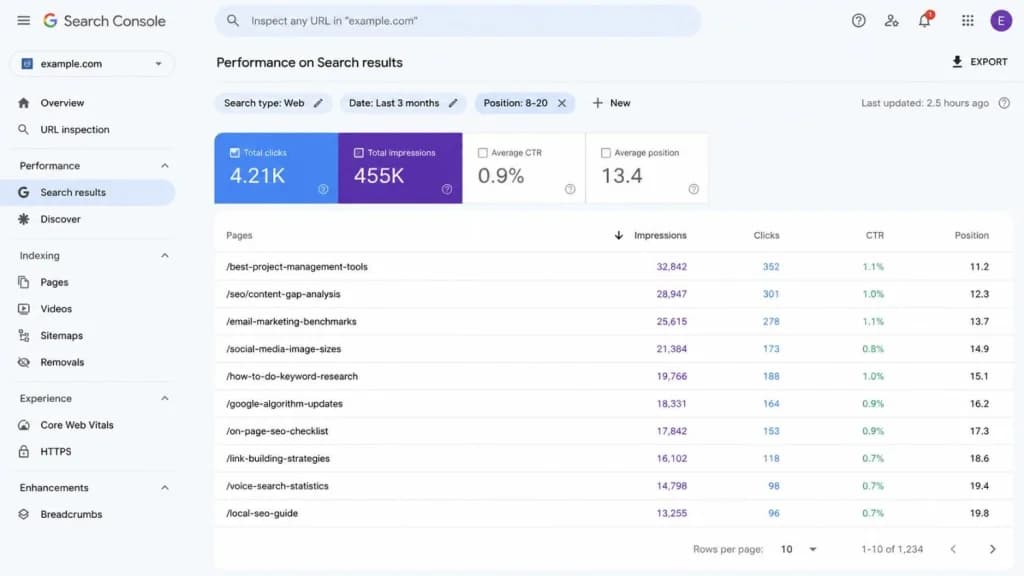
Task: Open /google-algorithm-updates page row
Action: click(x=613, y=404)
